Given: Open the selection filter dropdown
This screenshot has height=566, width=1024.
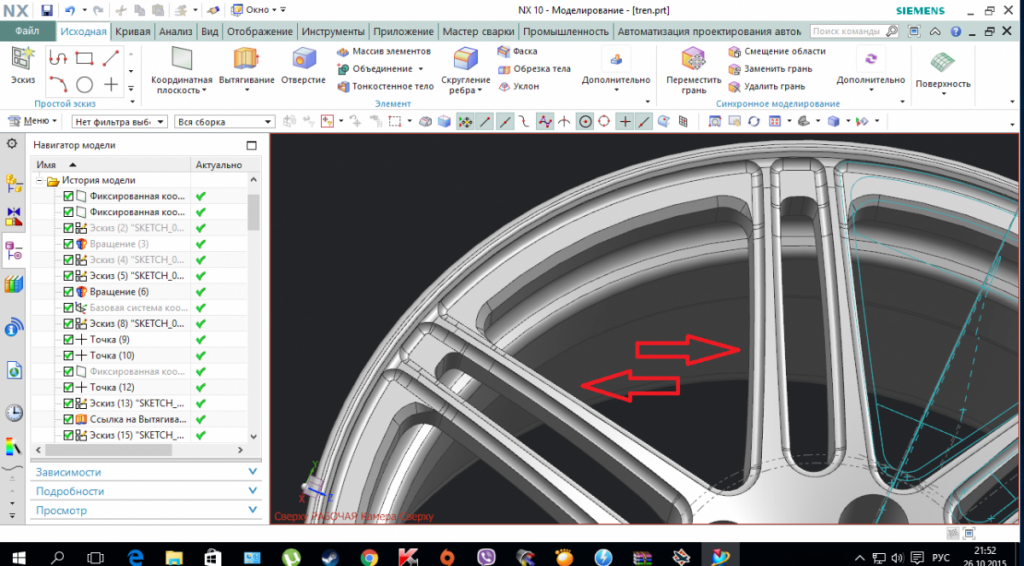Looking at the screenshot, I should [x=120, y=121].
